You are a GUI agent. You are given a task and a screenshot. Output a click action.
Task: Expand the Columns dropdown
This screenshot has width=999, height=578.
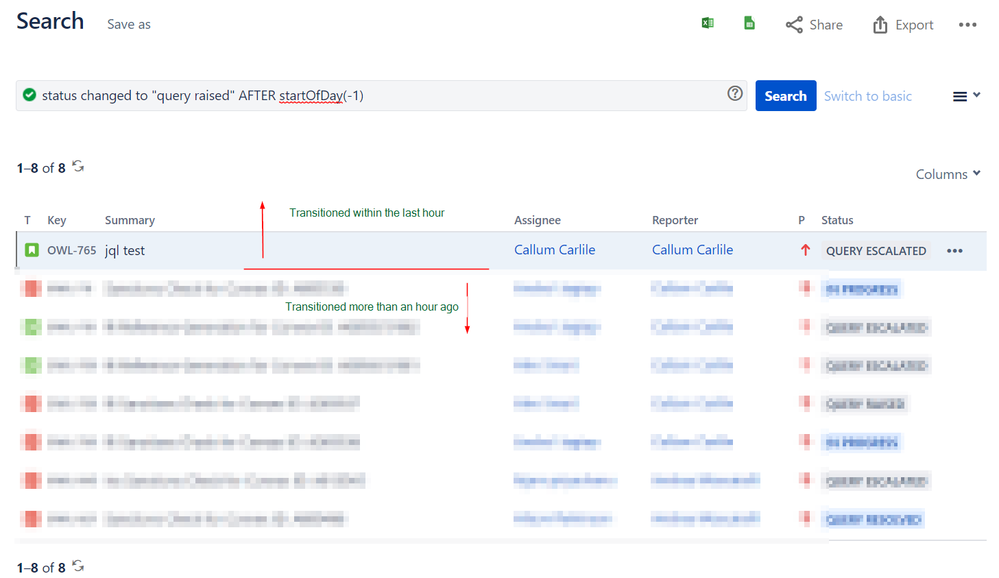point(947,174)
